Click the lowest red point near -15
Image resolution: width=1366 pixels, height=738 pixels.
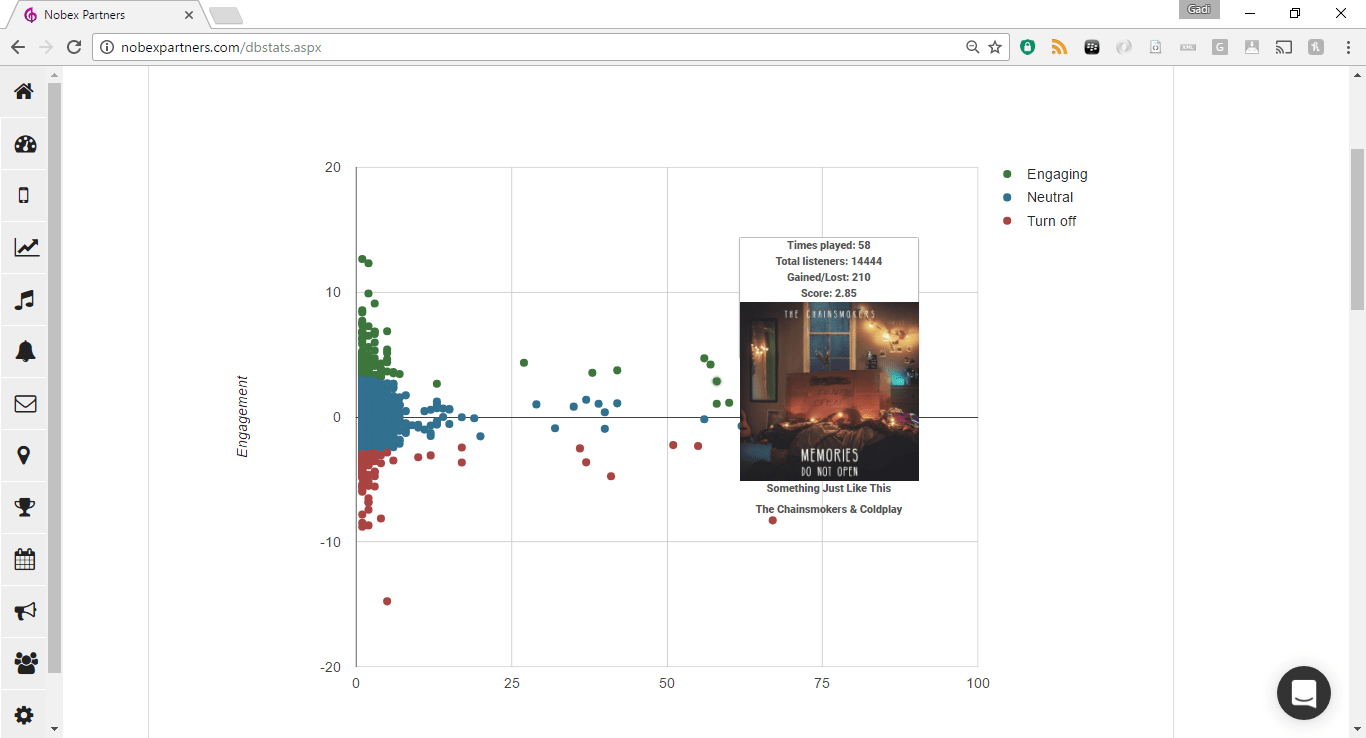[x=387, y=601]
